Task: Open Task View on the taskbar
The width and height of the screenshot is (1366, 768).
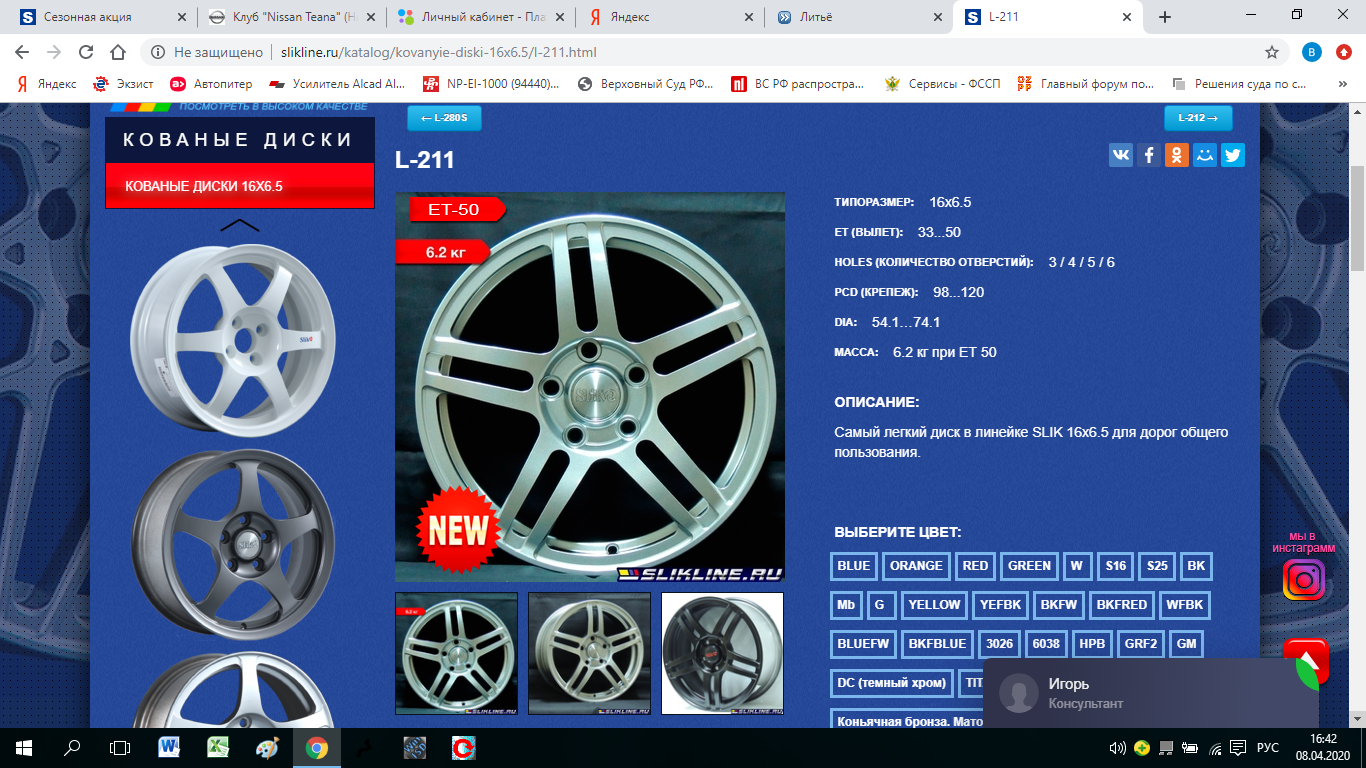Action: tap(120, 747)
